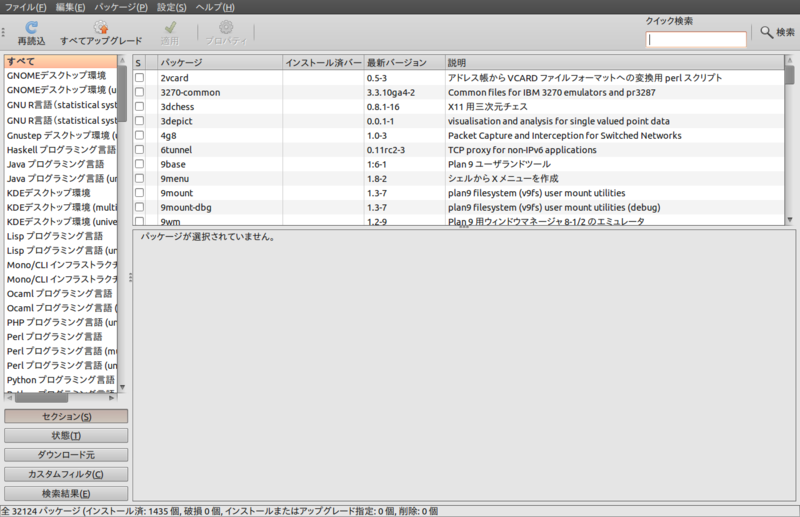This screenshot has width=800, height=517.
Task: Click the 状態(T) filter button
Action: click(x=66, y=435)
